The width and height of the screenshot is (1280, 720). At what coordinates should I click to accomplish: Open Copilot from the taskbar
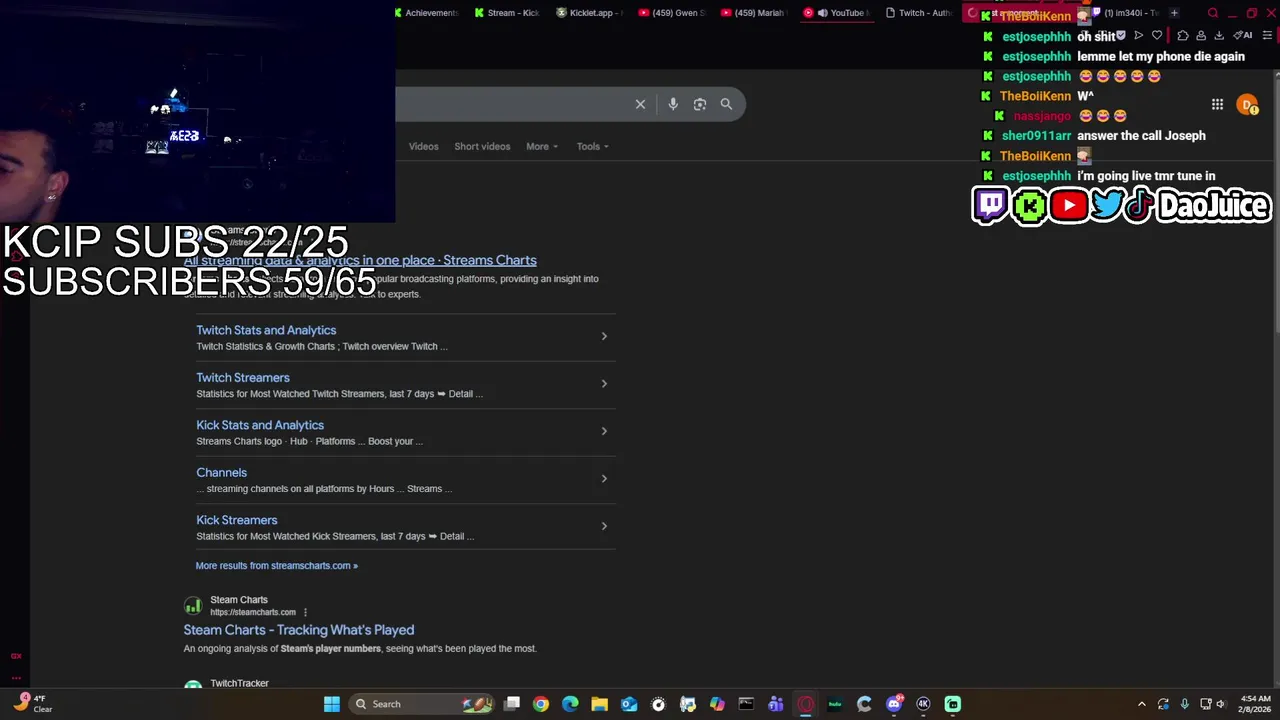click(x=717, y=704)
